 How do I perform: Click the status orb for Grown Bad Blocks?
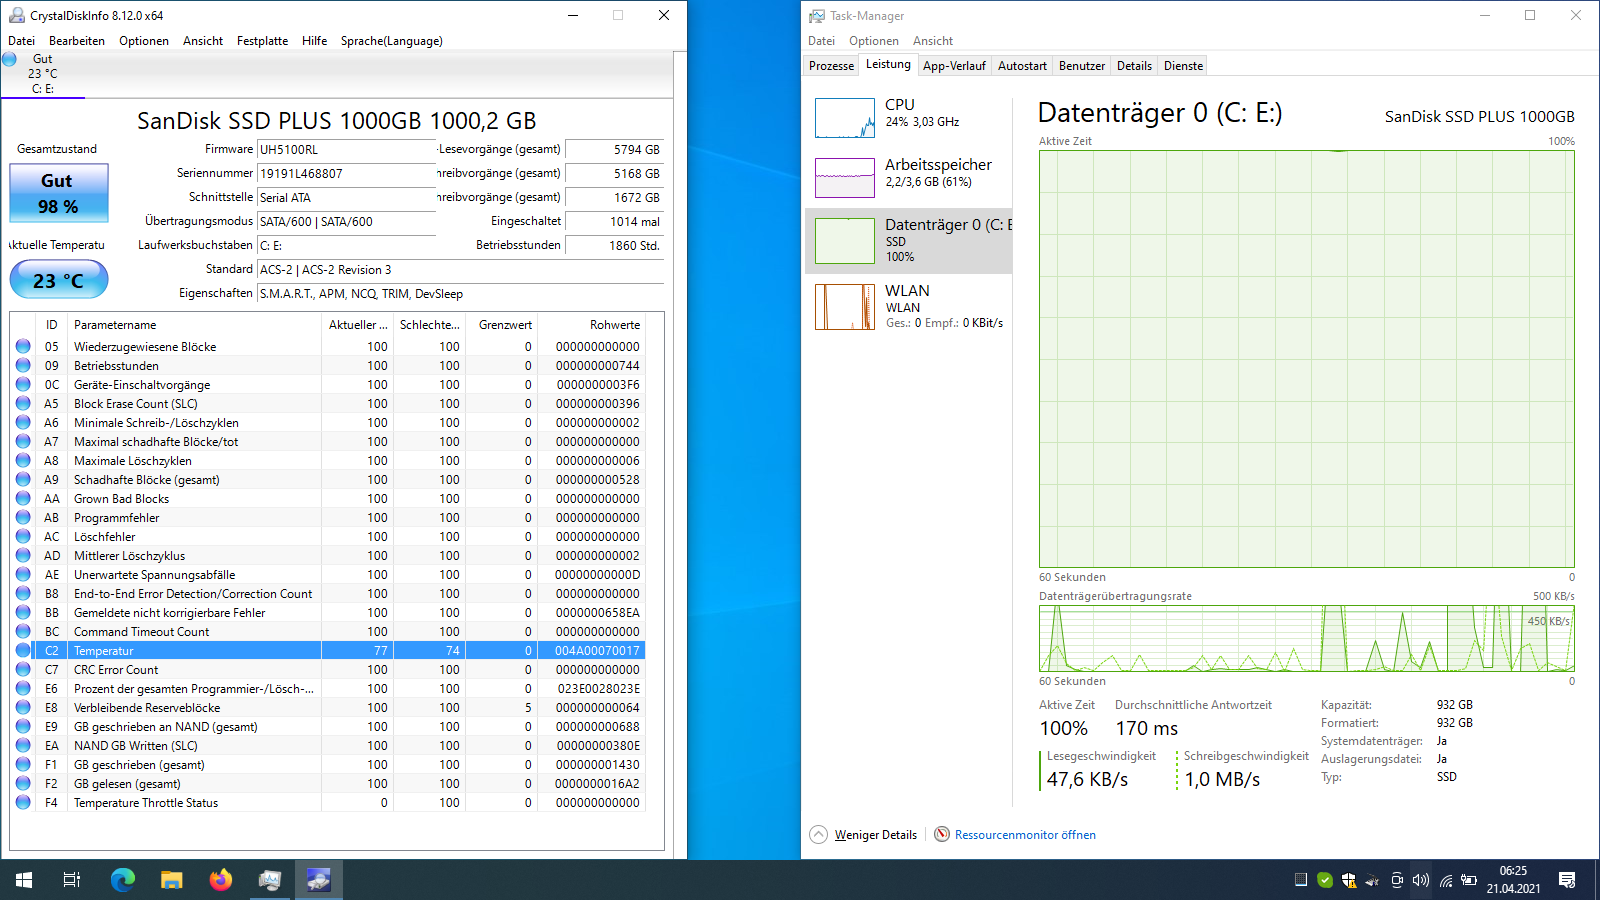(23, 498)
